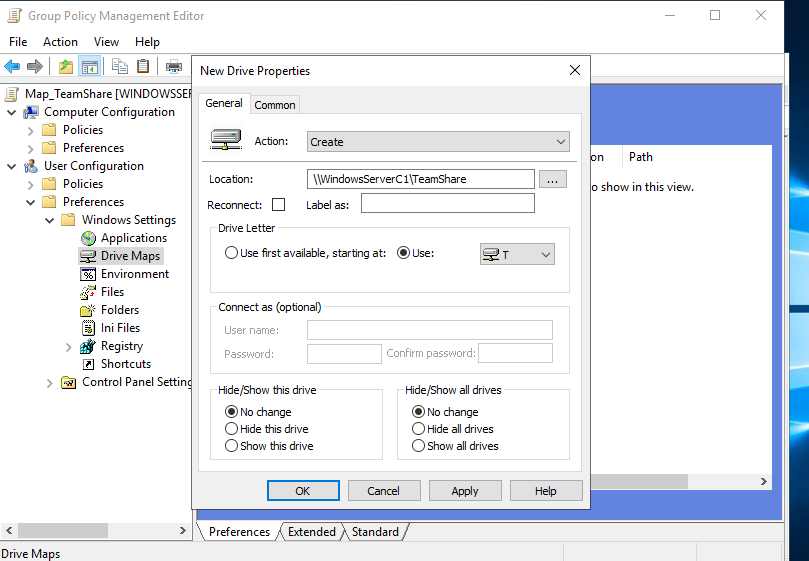The image size is (809, 561).
Task: Enable the Reconnect checkbox
Action: [279, 205]
